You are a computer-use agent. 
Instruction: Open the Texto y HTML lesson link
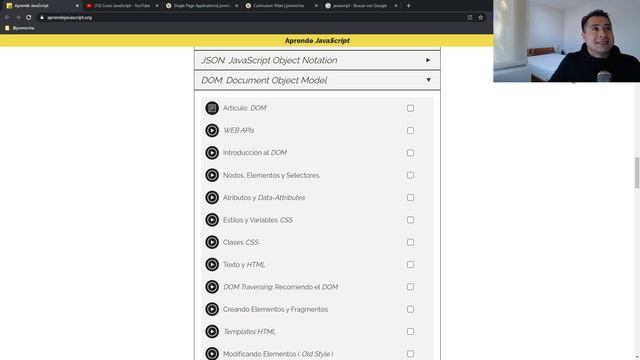244,264
